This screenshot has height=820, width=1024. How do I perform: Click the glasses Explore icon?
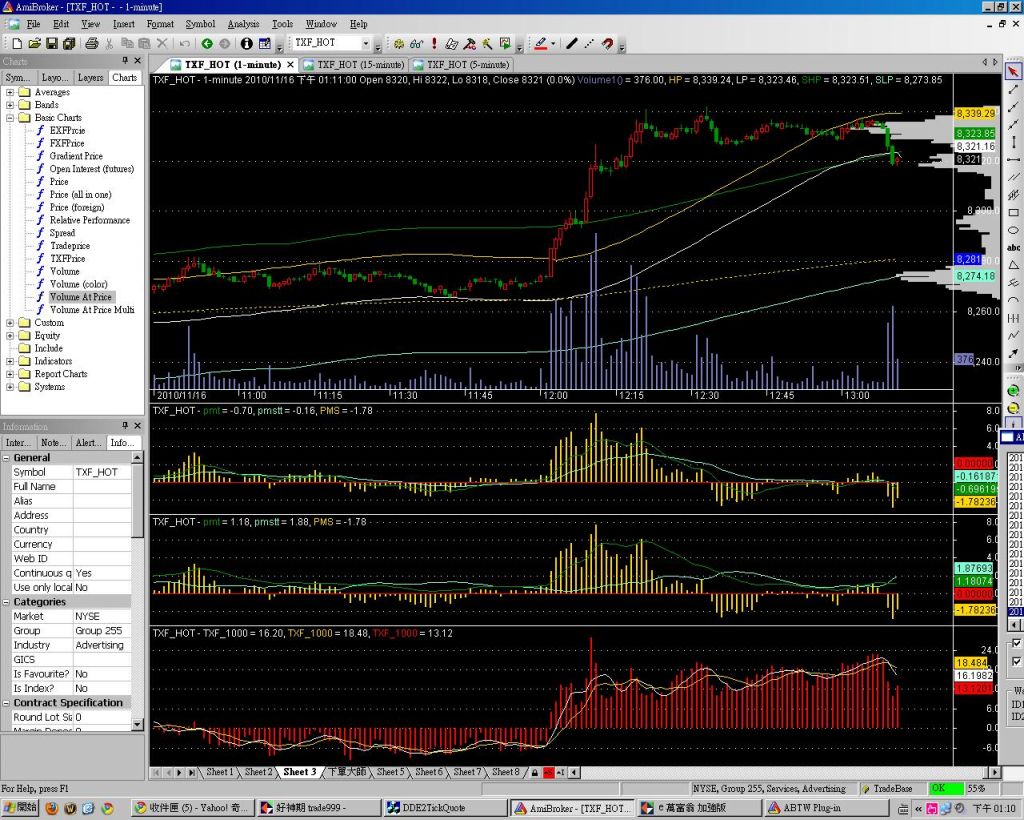[416, 44]
